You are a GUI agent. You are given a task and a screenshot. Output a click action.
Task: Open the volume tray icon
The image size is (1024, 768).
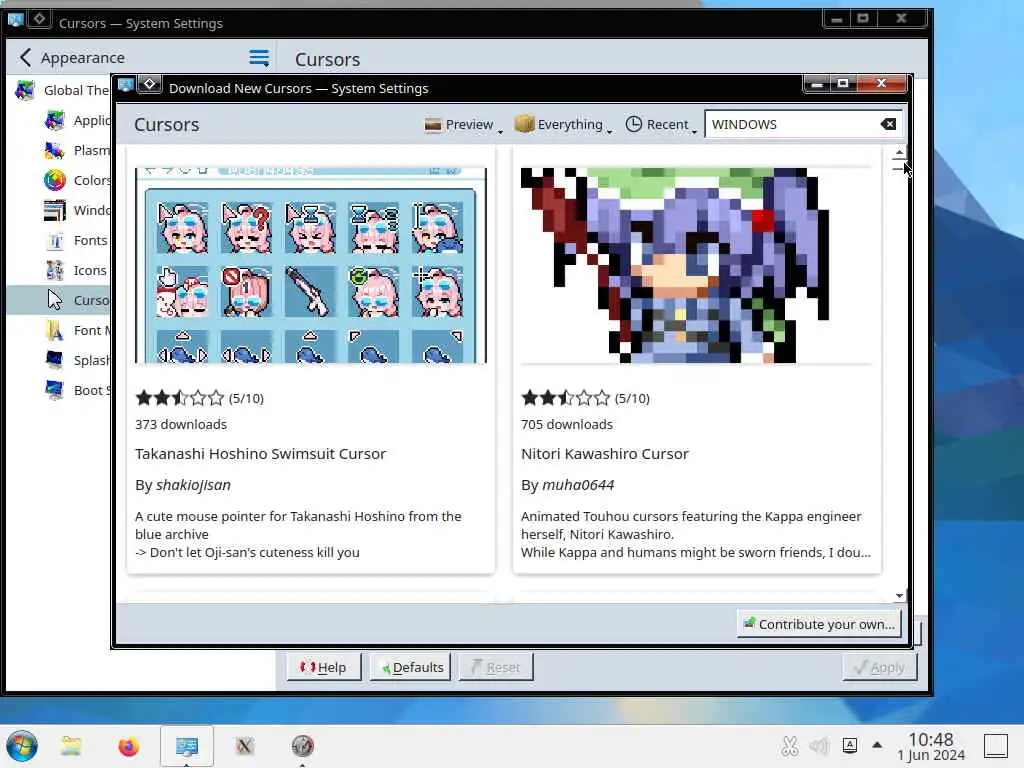click(x=819, y=745)
